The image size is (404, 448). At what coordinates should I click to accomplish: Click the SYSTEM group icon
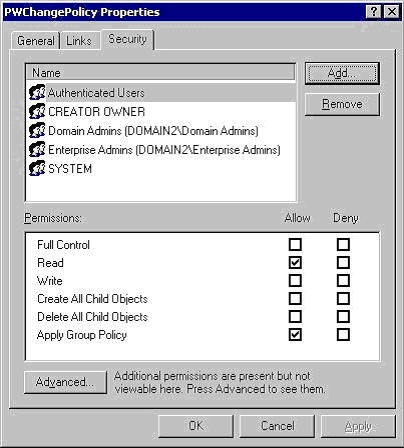(37, 168)
